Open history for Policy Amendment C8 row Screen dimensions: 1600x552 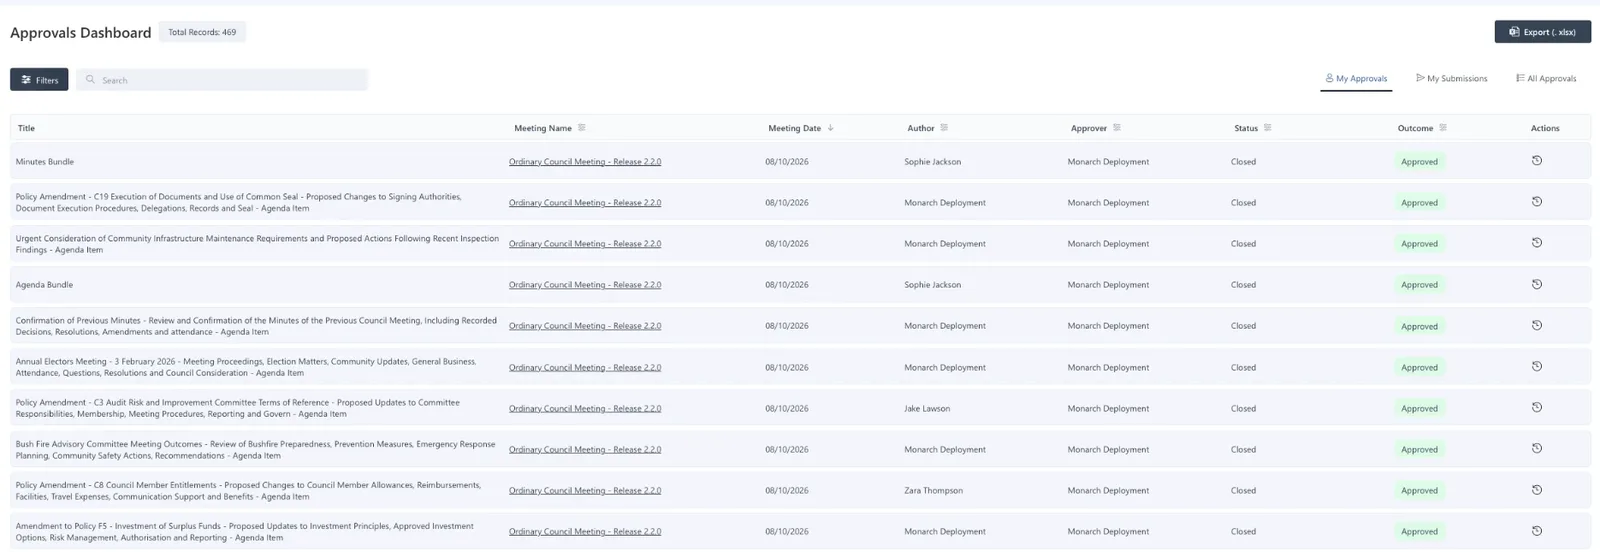click(1537, 490)
